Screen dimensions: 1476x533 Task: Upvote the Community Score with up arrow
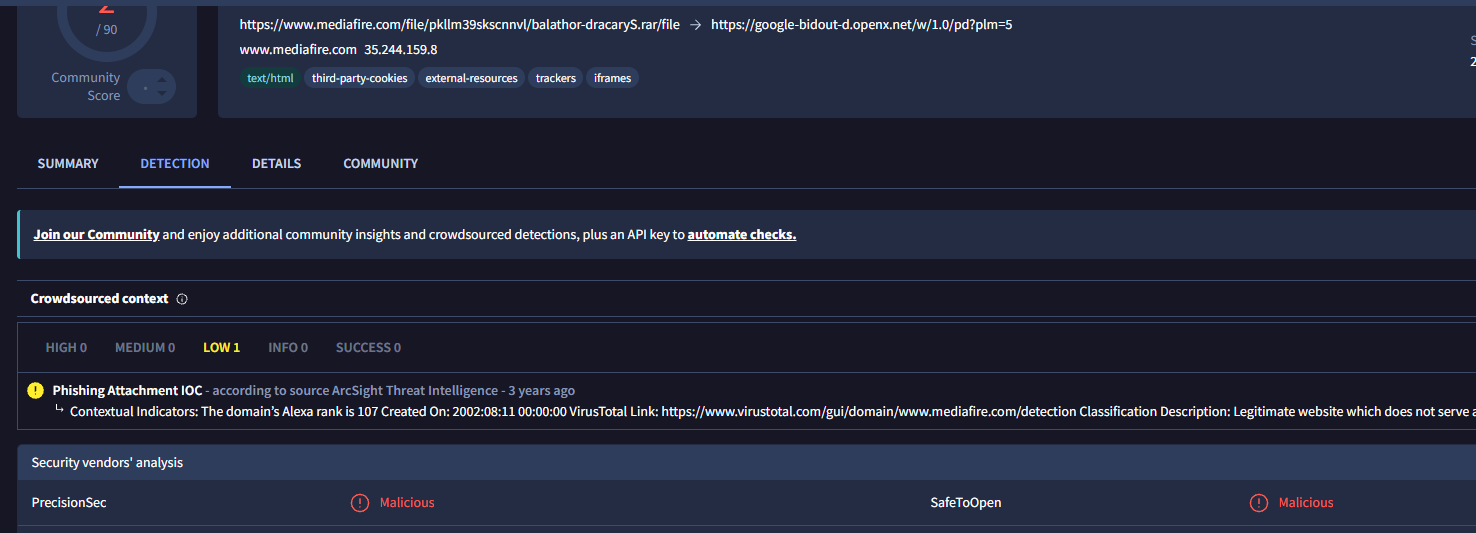(163, 78)
